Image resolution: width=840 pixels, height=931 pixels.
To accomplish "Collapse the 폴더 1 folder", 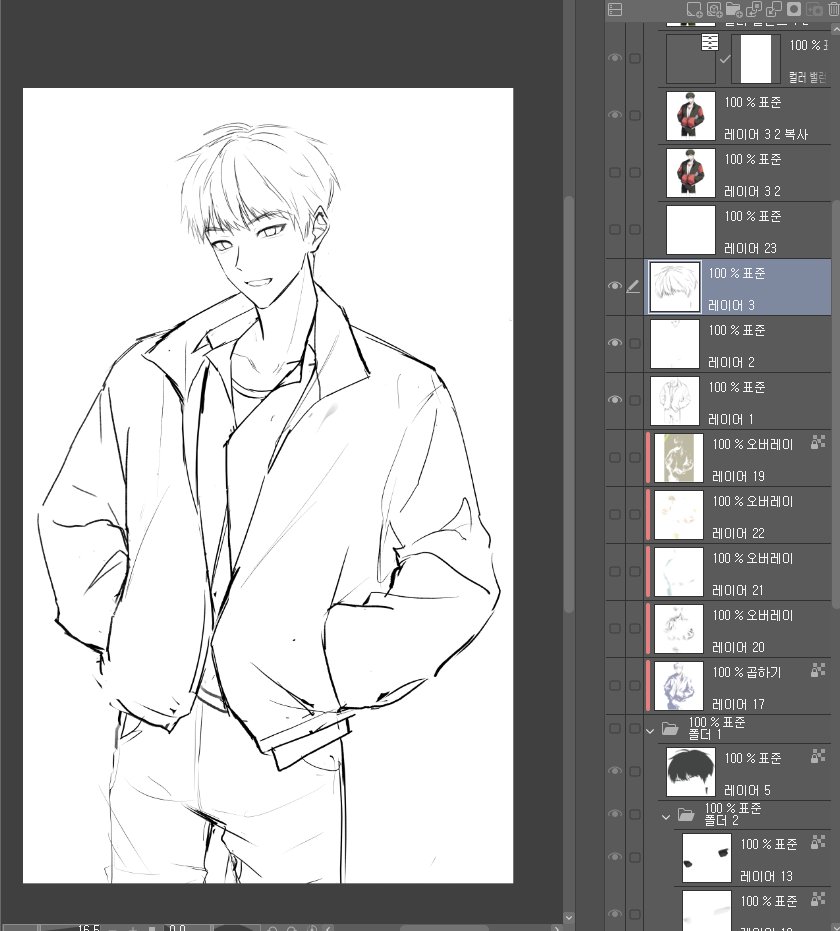I will coord(650,731).
